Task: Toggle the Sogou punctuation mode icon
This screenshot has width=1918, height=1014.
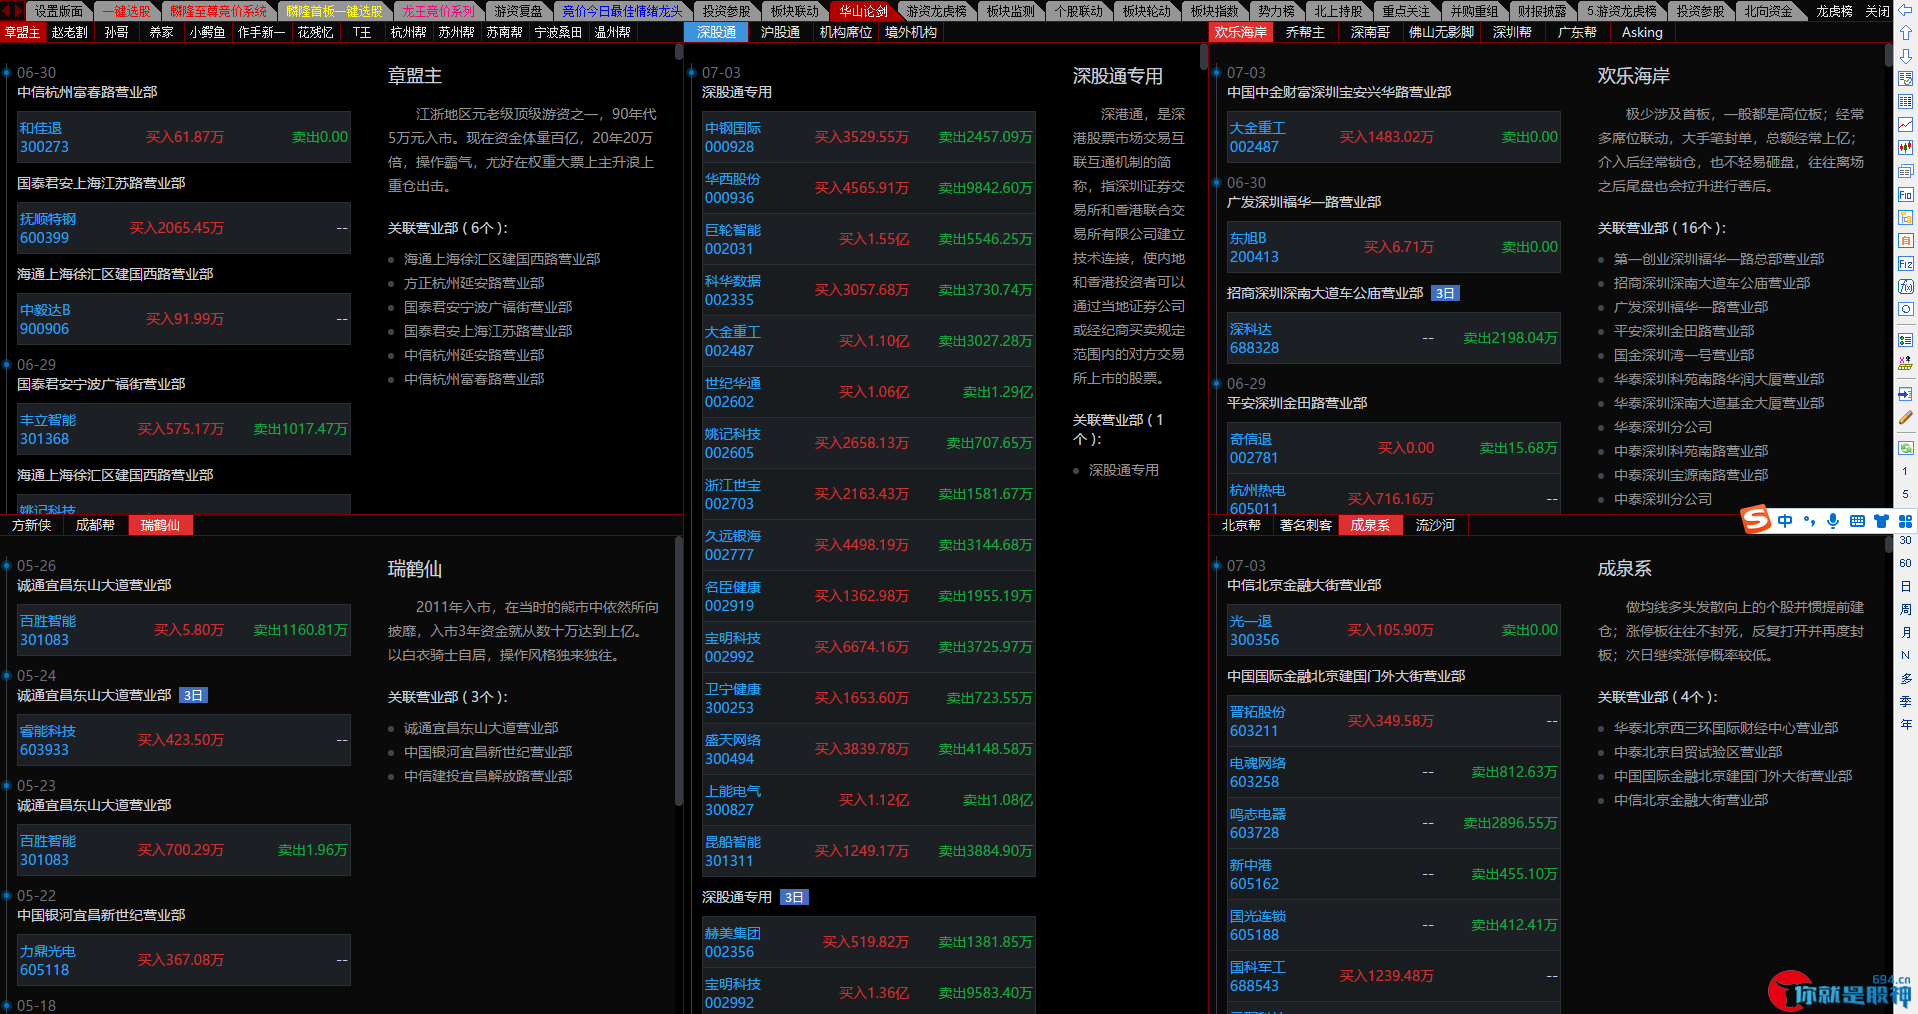Action: 1809,521
